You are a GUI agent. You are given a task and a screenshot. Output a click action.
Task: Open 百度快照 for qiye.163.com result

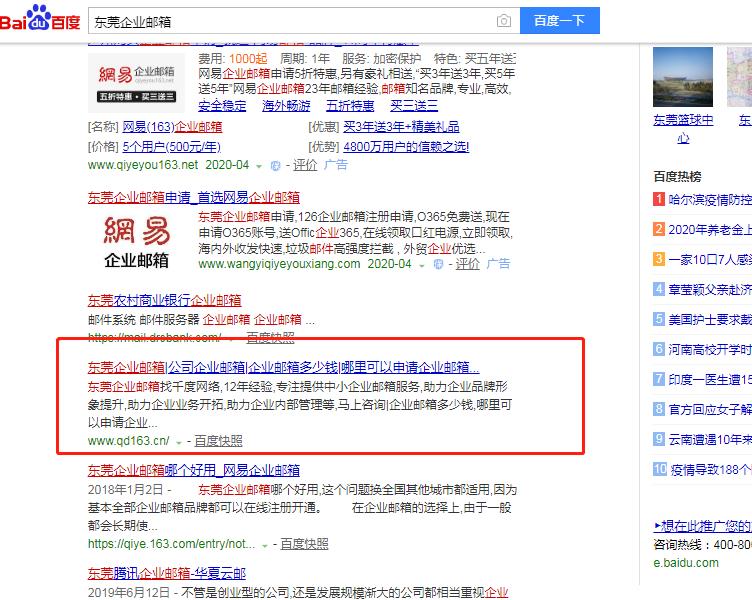point(305,544)
